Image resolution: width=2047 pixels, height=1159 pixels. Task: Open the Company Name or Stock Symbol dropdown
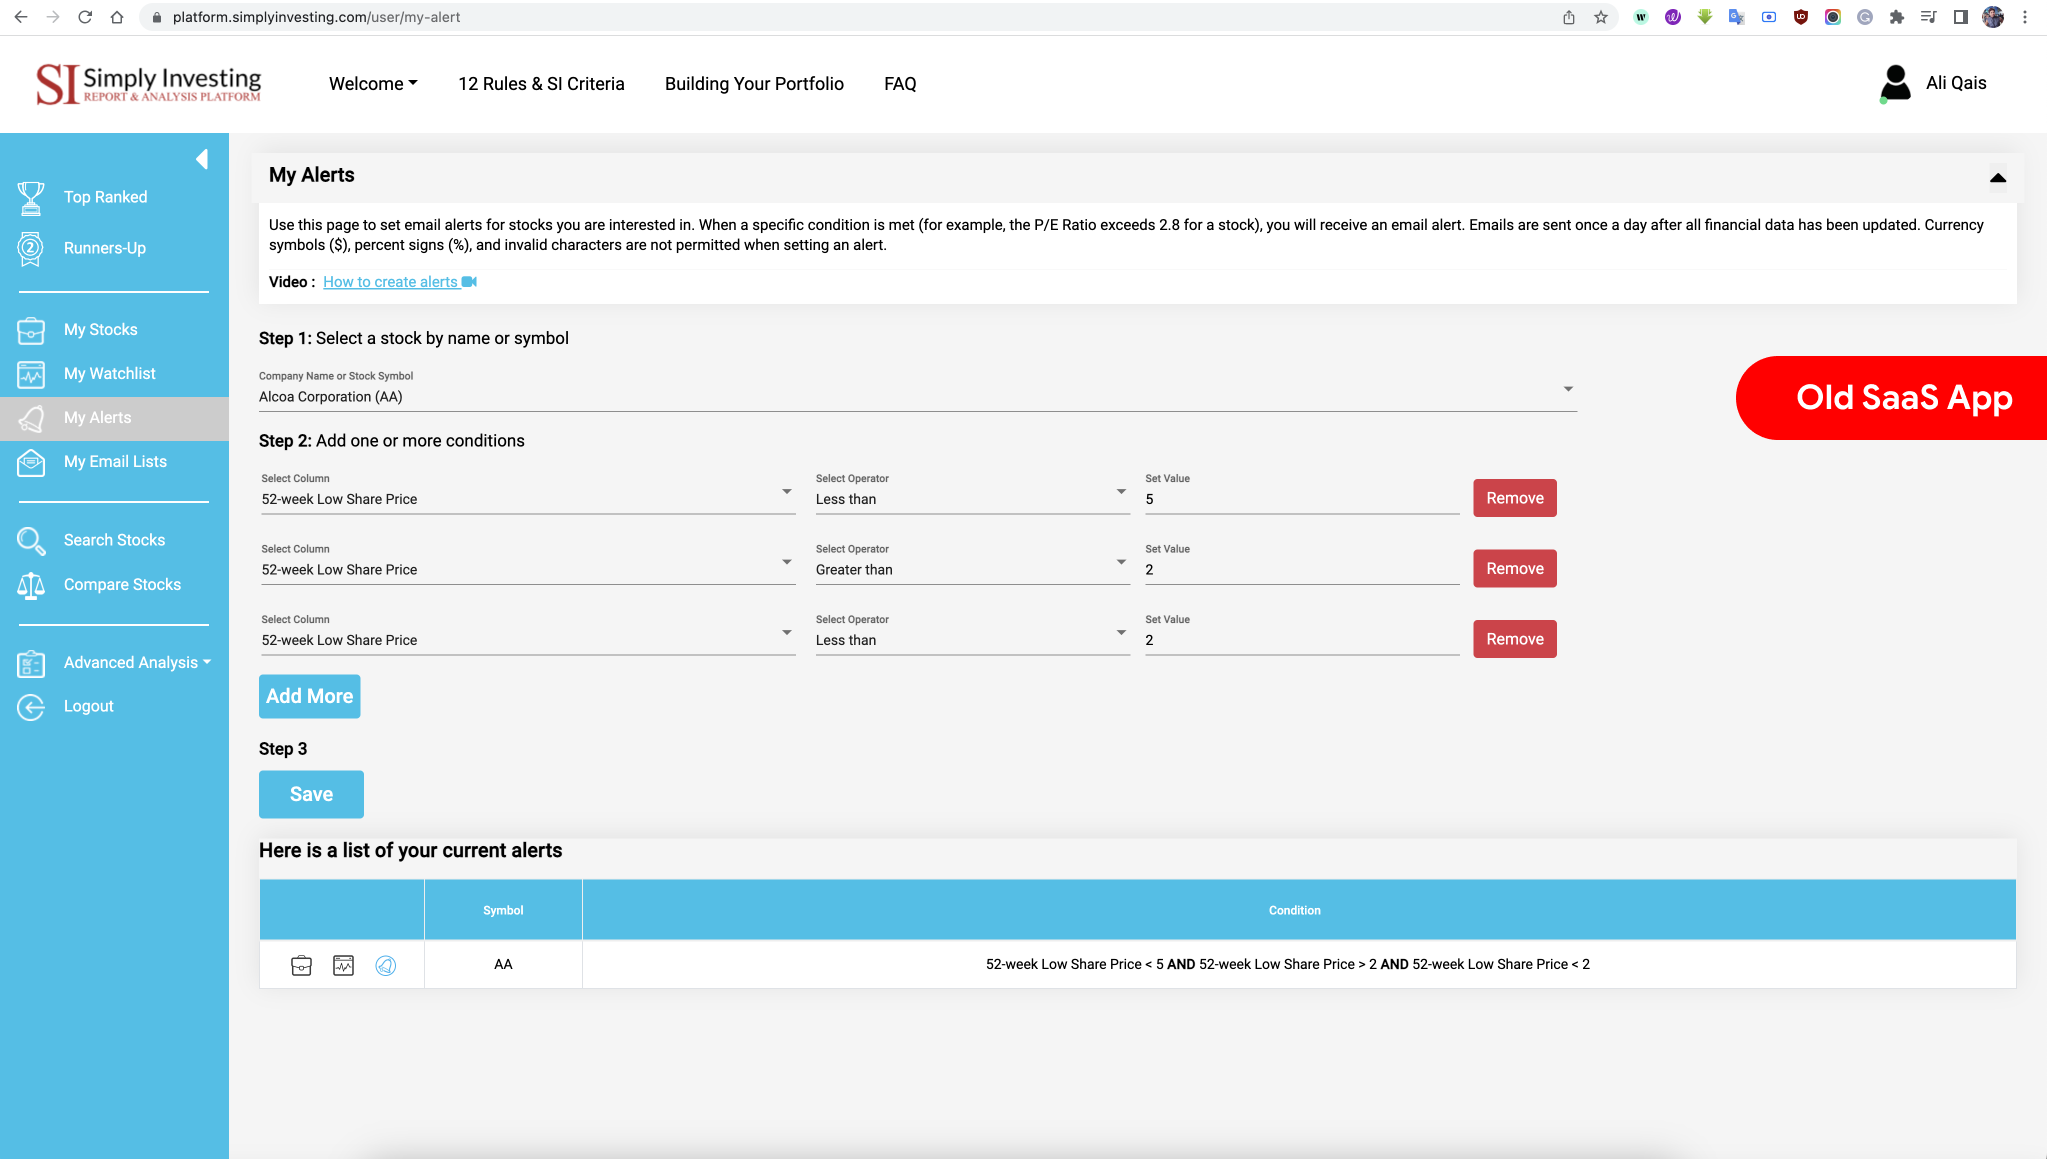[916, 396]
